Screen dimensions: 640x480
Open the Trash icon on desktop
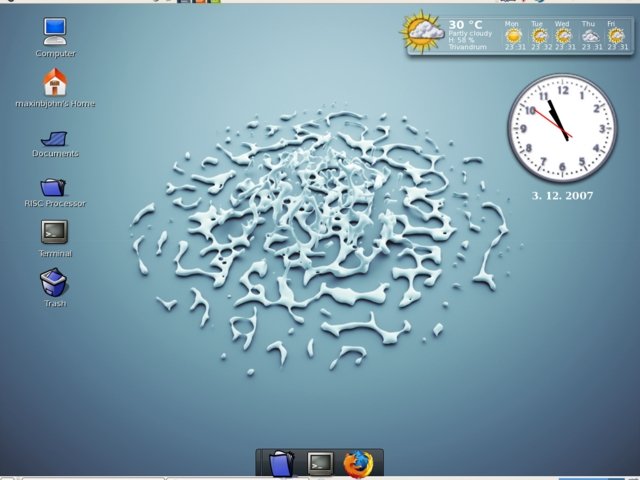(x=54, y=284)
